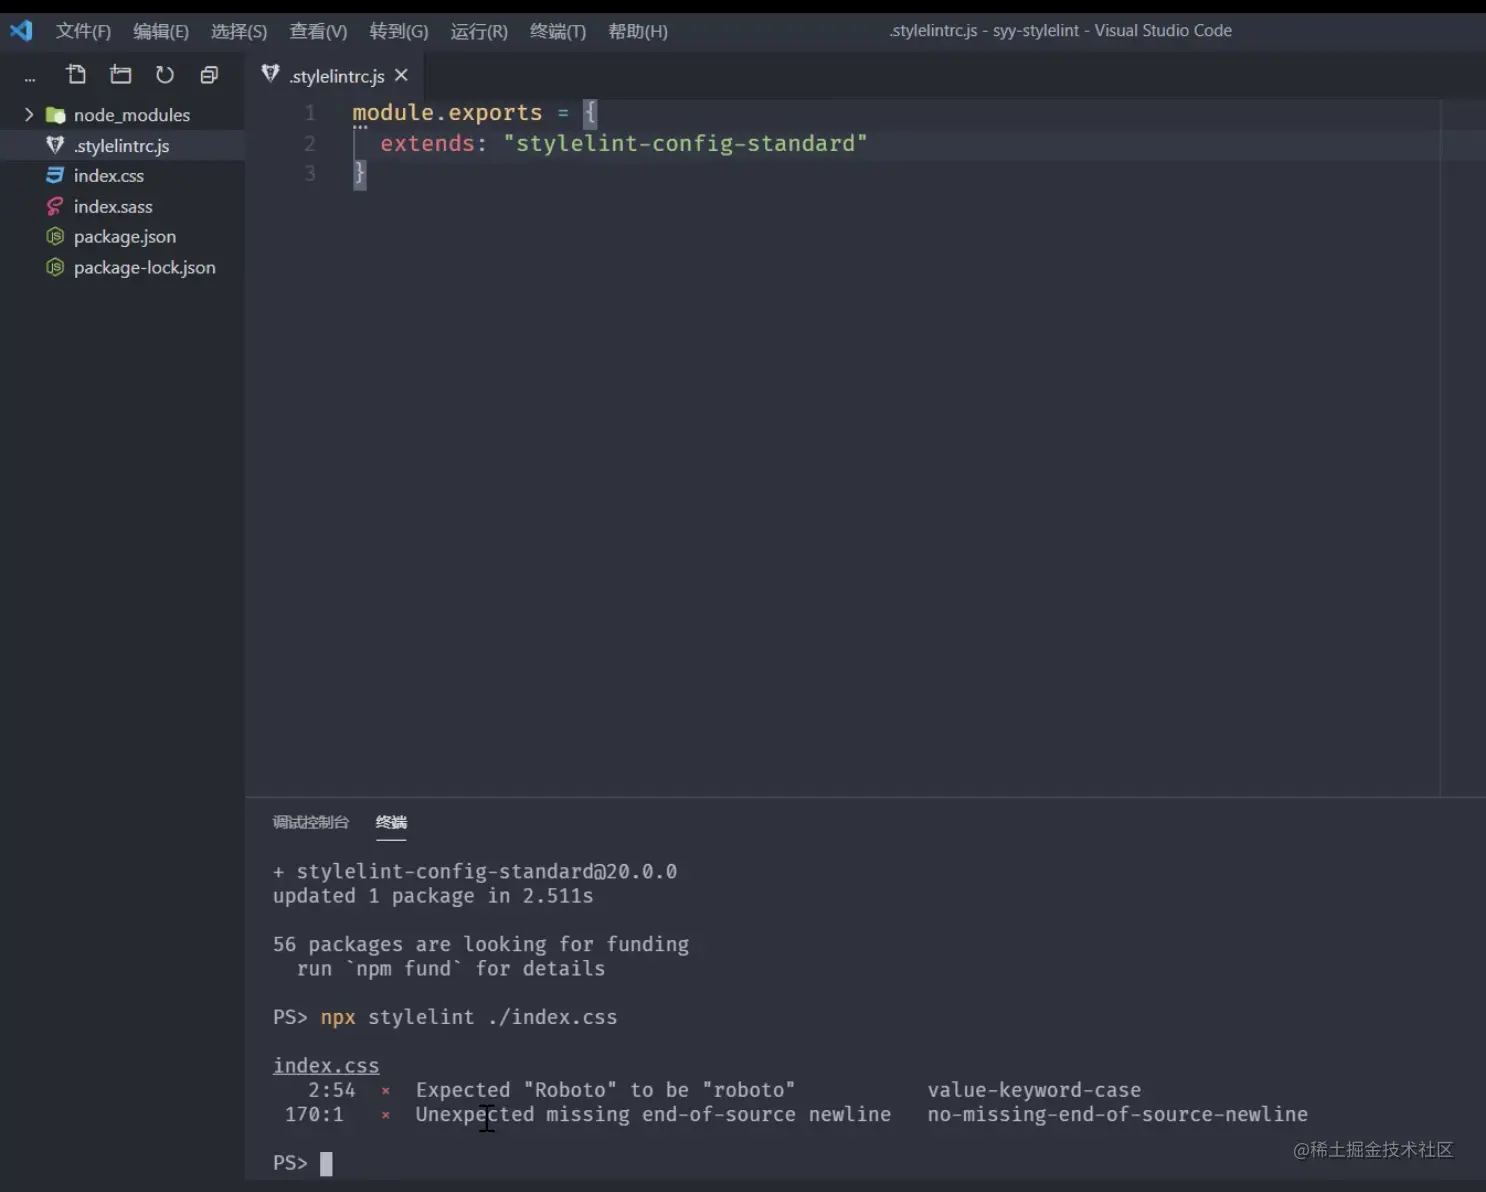Screen dimensions: 1486x1192
Task: Click the "run `npm fund` for details" line
Action: pyautogui.click(x=451, y=968)
